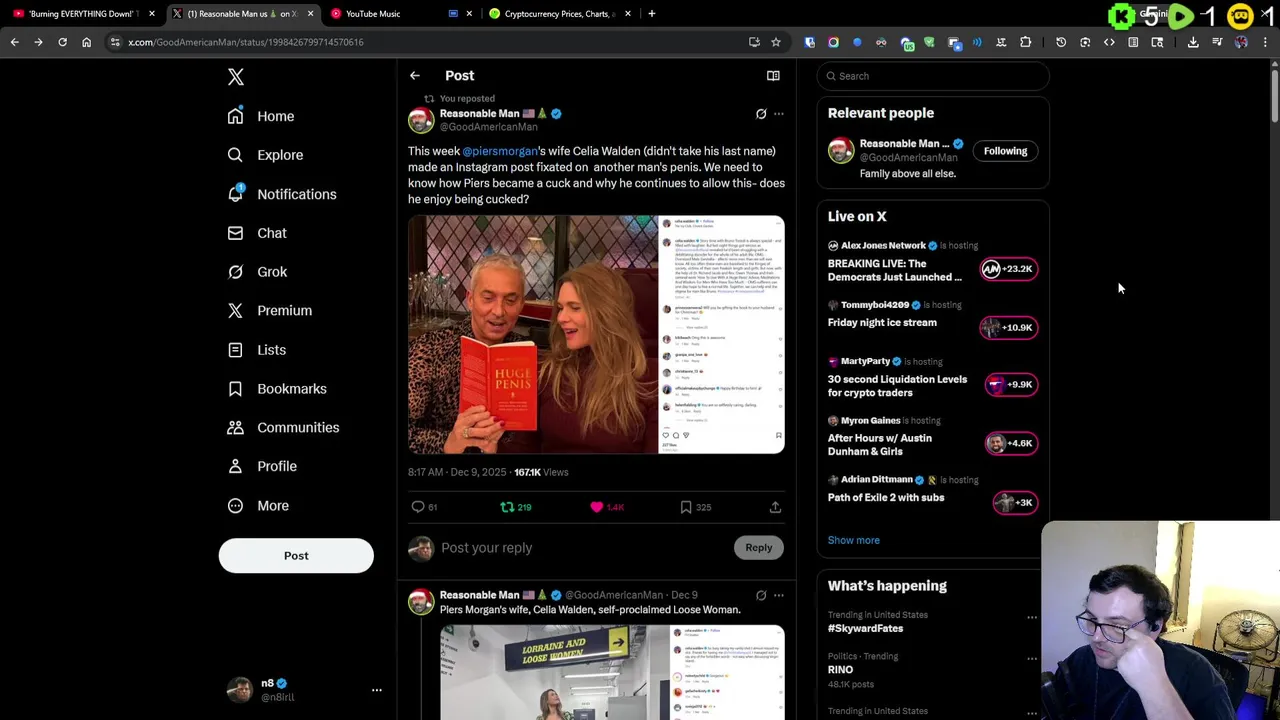1280x720 pixels.
Task: Open Notifications in sidebar
Action: click(282, 194)
